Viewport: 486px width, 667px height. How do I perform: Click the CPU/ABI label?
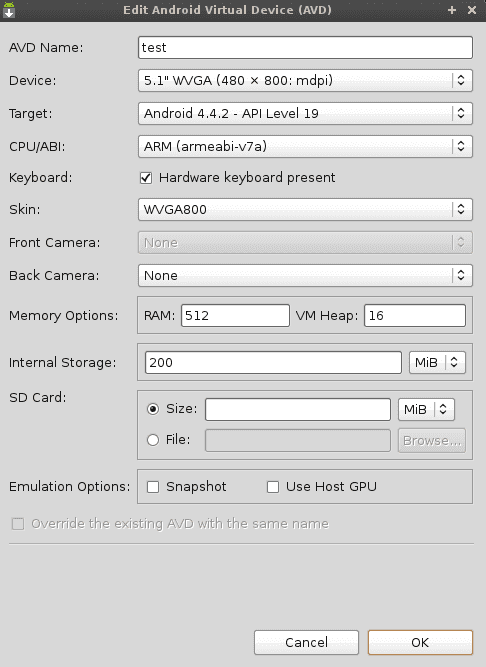point(37,147)
